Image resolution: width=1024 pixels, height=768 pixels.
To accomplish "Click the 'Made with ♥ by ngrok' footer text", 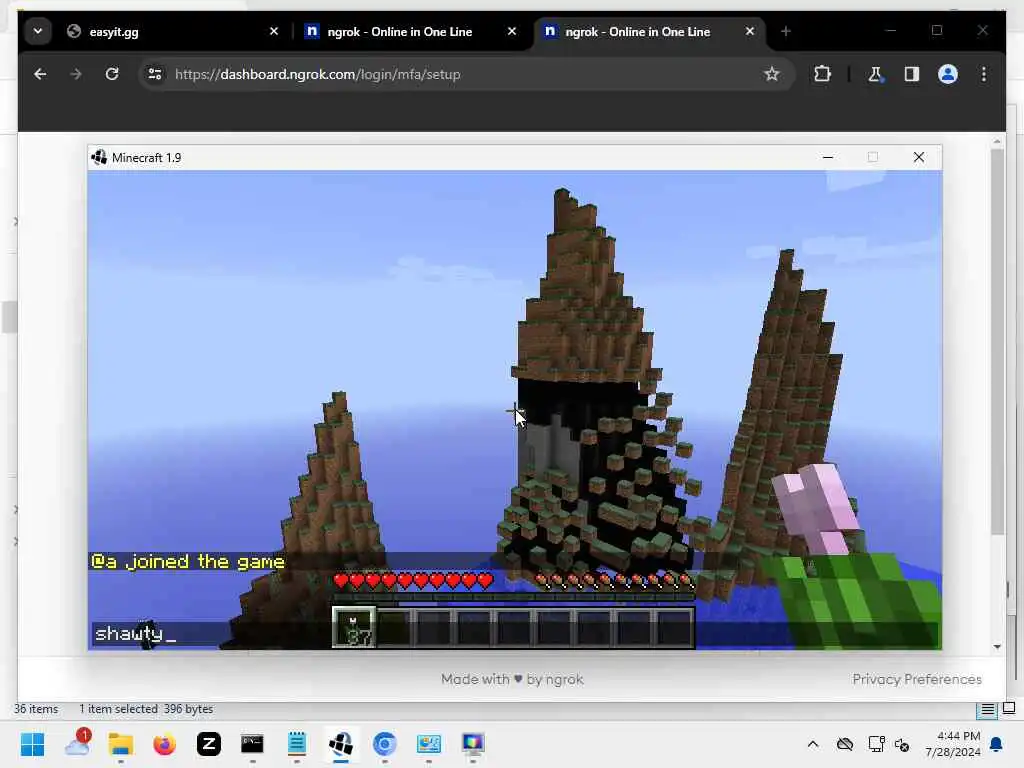I will 512,679.
